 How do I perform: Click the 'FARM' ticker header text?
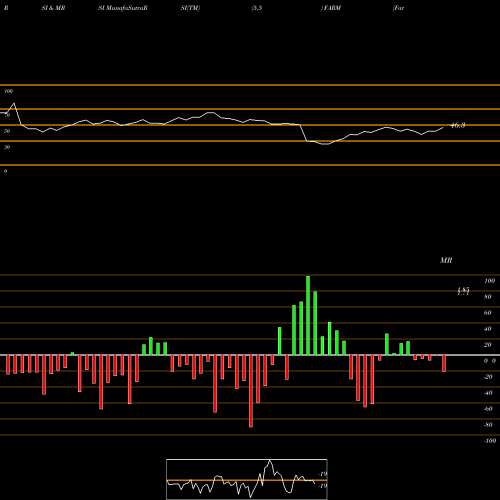[x=331, y=8]
